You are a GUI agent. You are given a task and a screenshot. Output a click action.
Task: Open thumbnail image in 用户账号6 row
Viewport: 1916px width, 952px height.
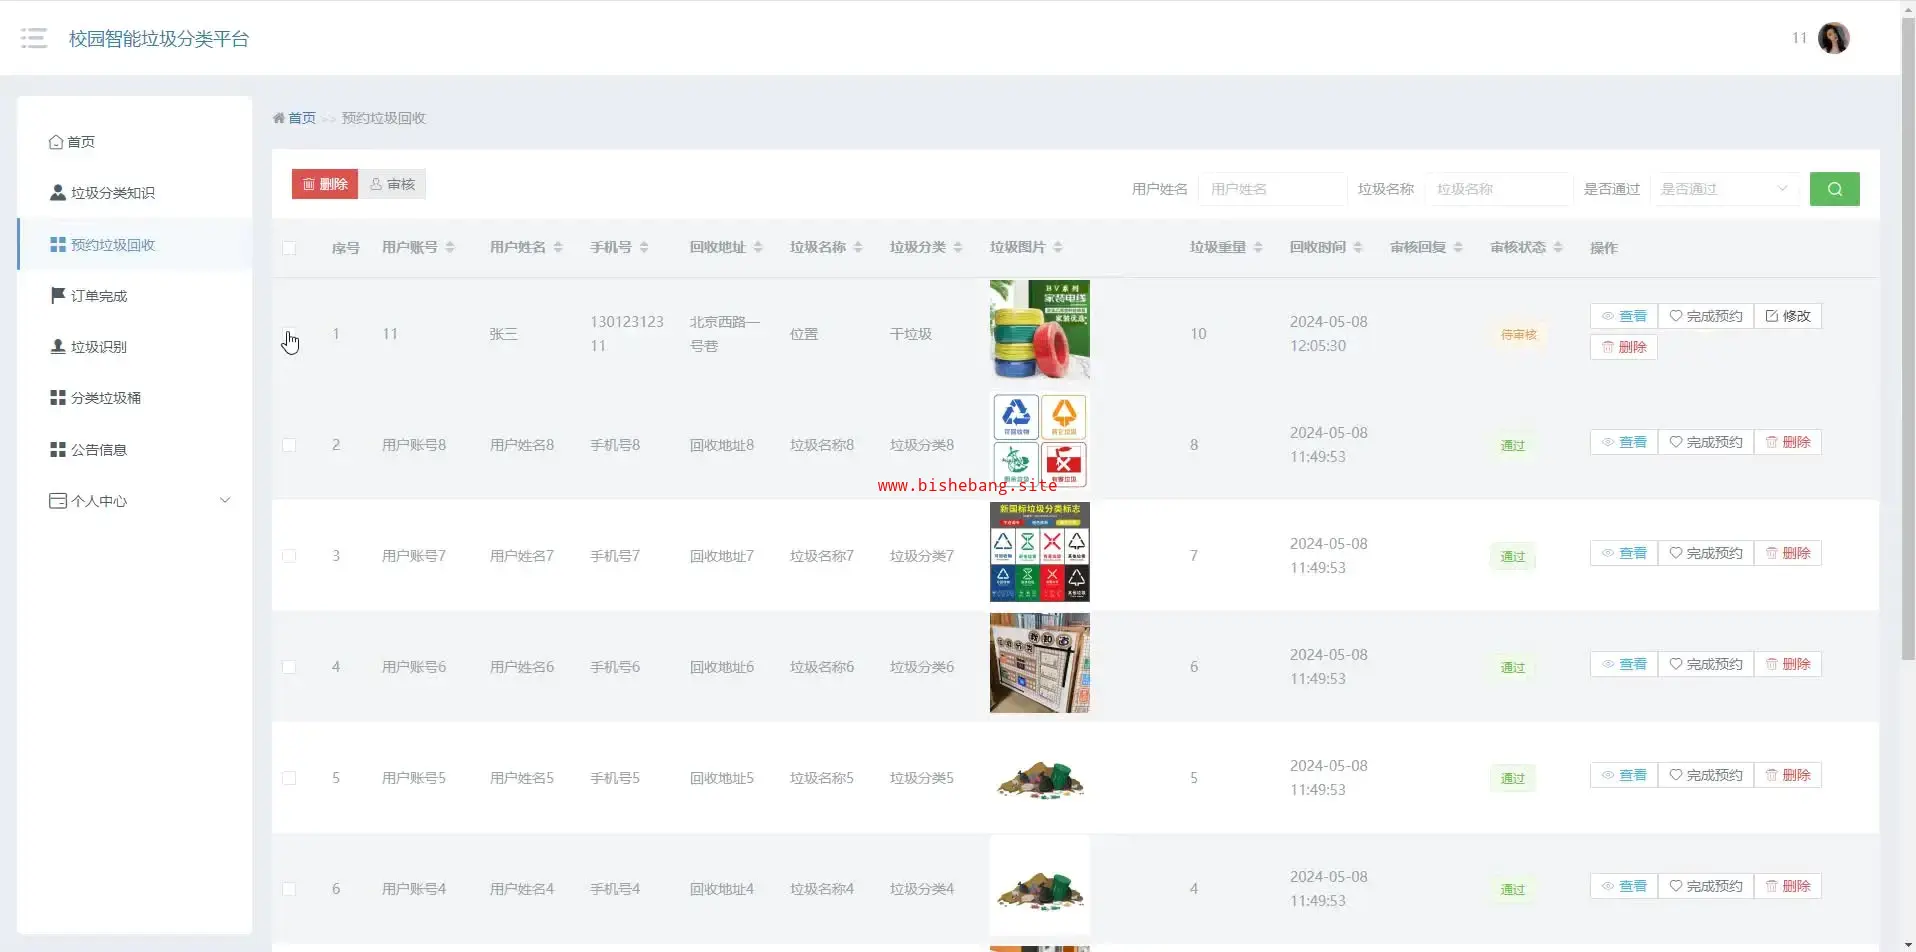[x=1040, y=663]
